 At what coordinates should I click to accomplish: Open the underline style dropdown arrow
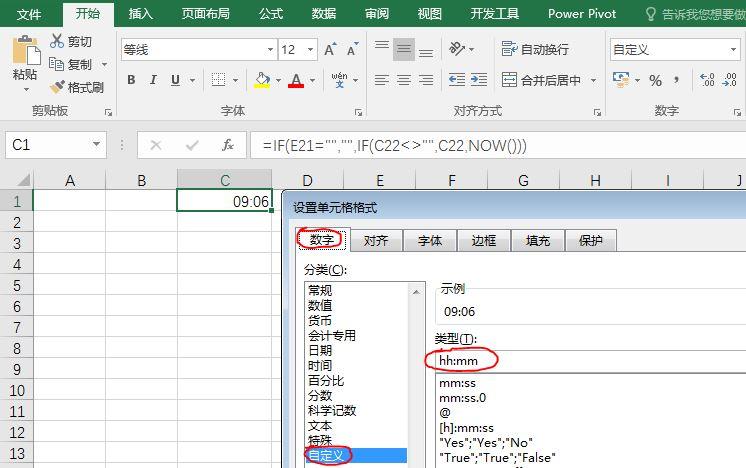[192, 80]
